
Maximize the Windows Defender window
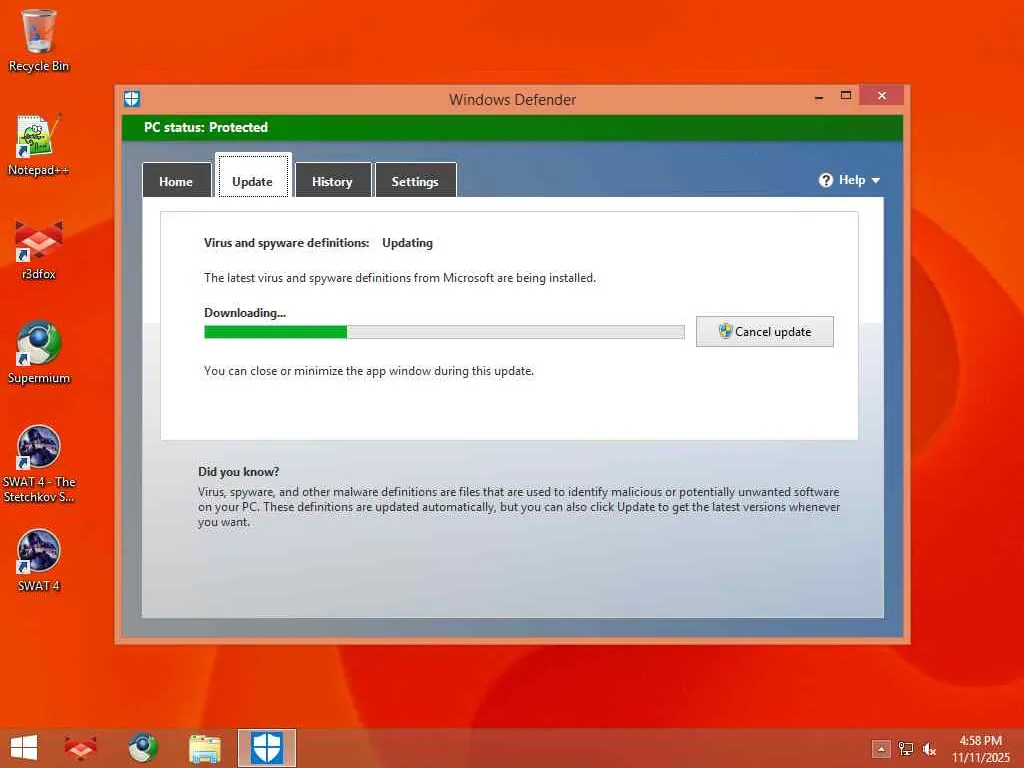(846, 96)
